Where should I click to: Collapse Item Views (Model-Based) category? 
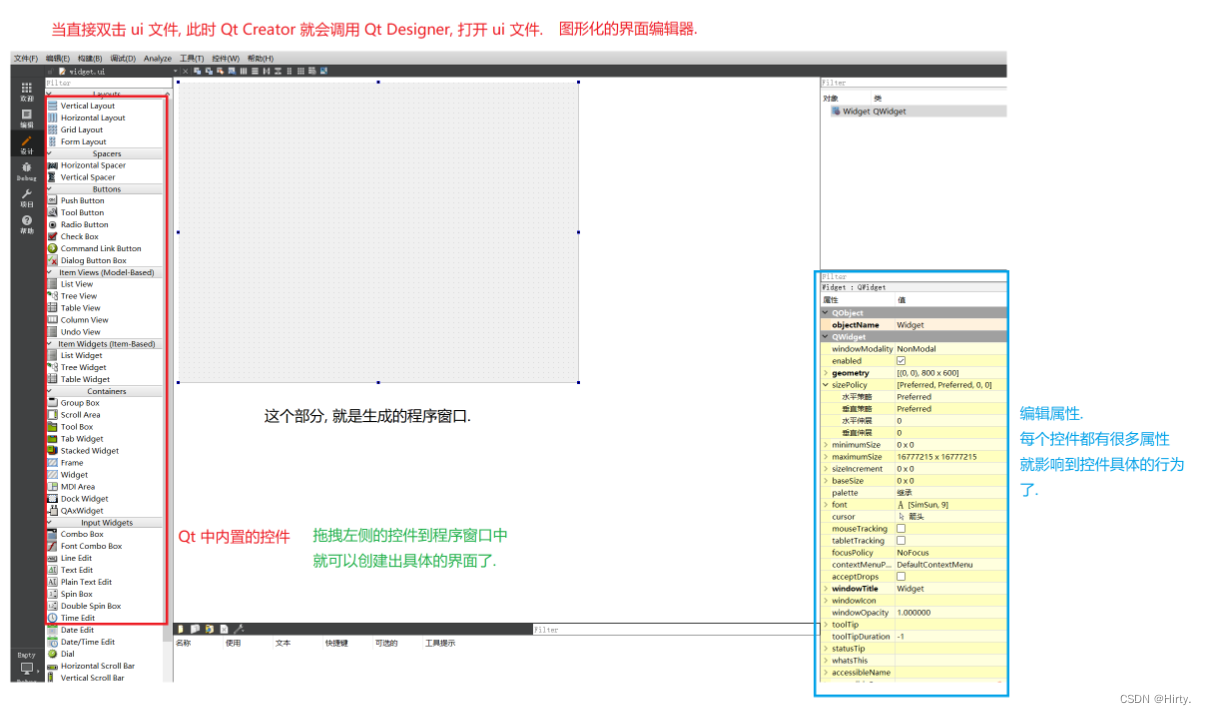tap(50, 272)
